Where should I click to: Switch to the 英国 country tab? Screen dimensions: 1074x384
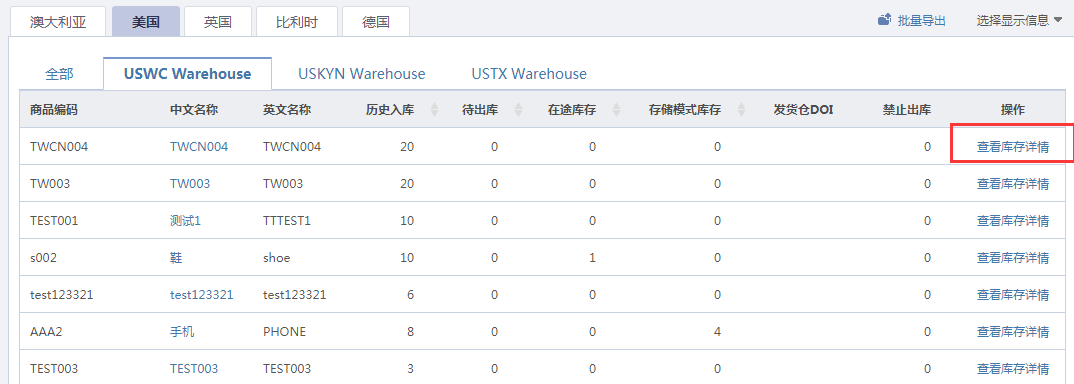pos(218,21)
